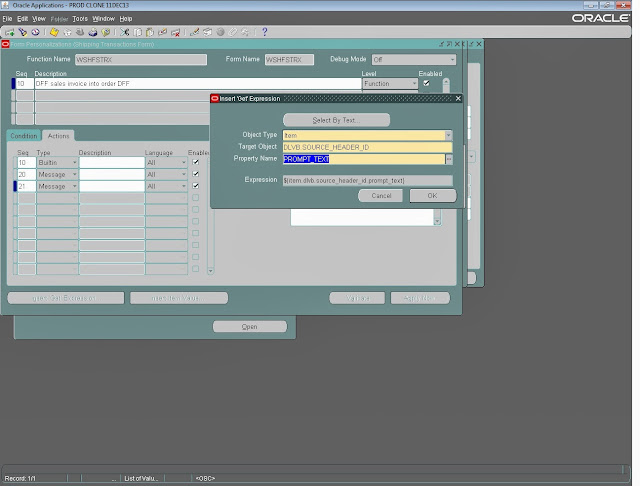Open the Level Function dropdown

[414, 83]
